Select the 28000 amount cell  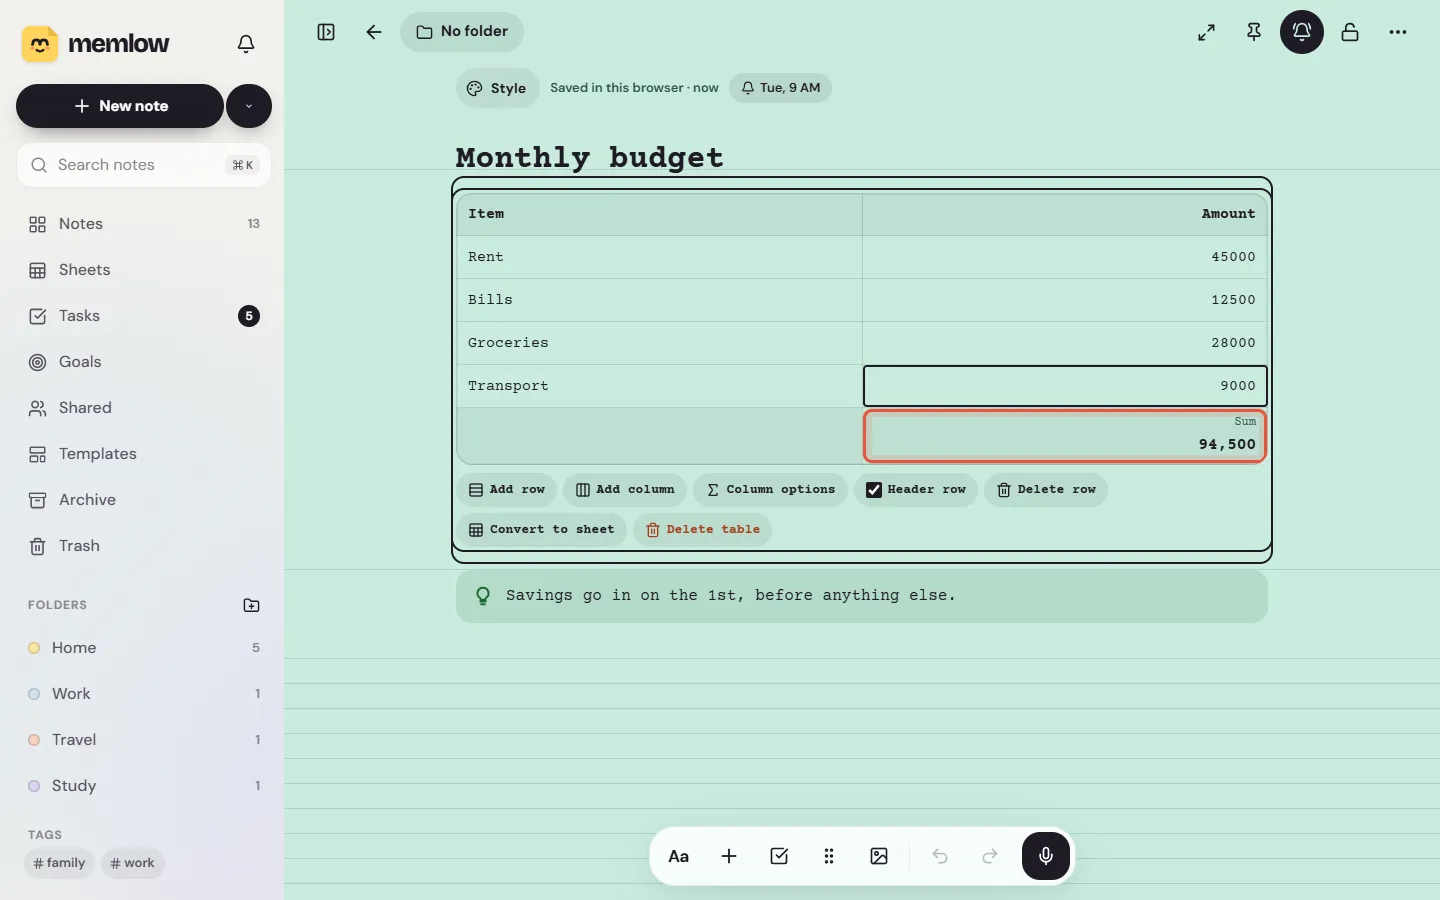(x=1065, y=343)
